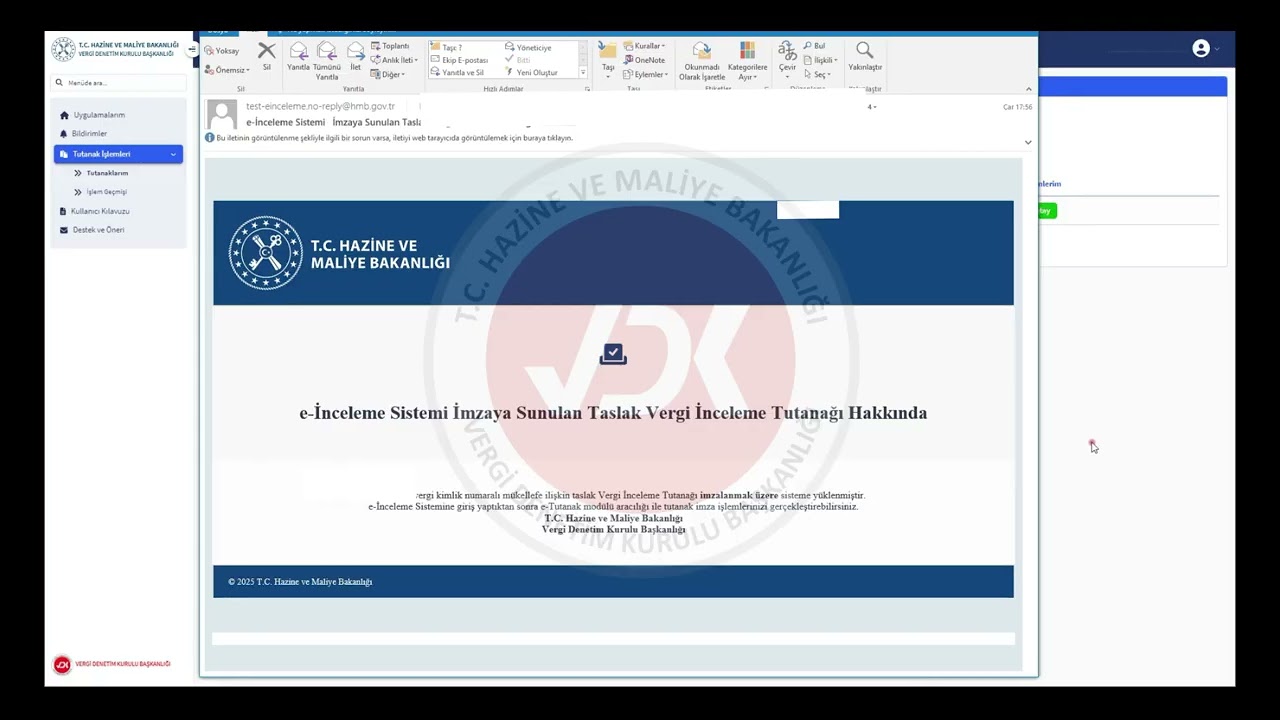Click the Bul find button

click(x=814, y=46)
